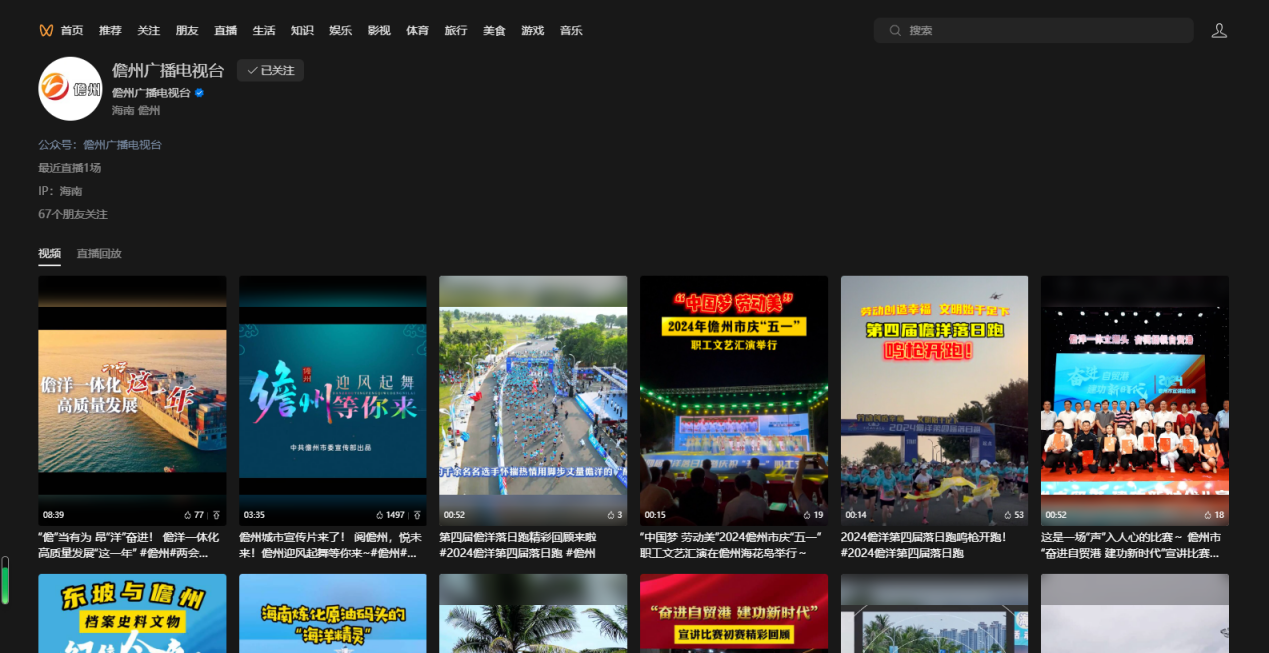Go to 首页 in the top navigation
The width and height of the screenshot is (1269, 653).
tap(72, 31)
